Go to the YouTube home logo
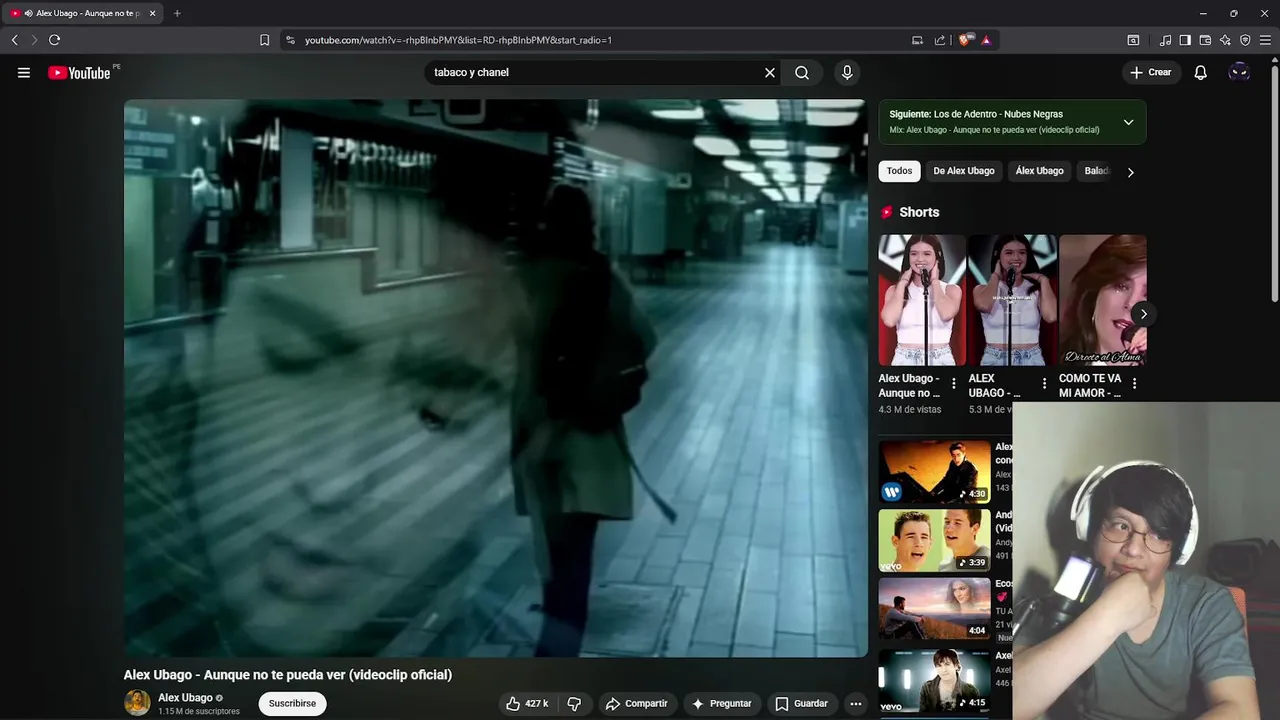This screenshot has width=1280, height=720. coord(79,72)
